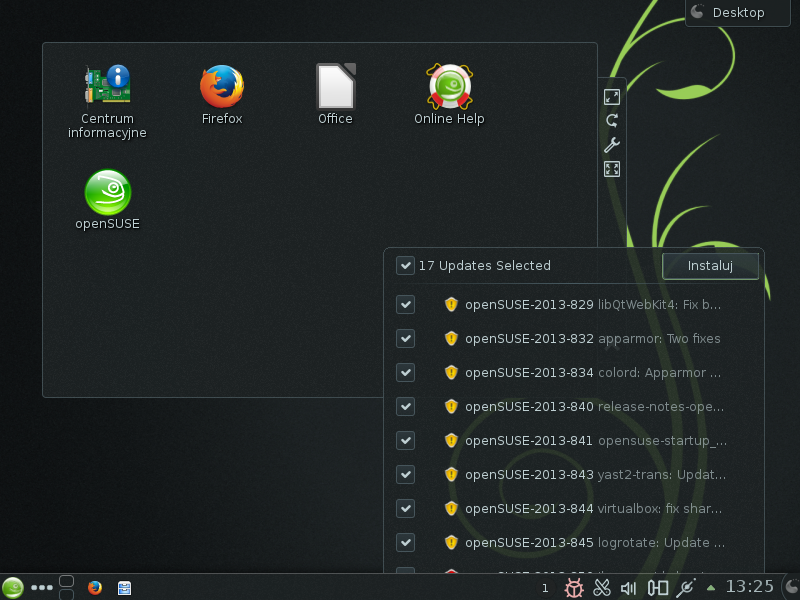Screen dimensions: 800x600
Task: Deselect the openSUSE-2013-844 virtualbox update
Action: [405, 508]
